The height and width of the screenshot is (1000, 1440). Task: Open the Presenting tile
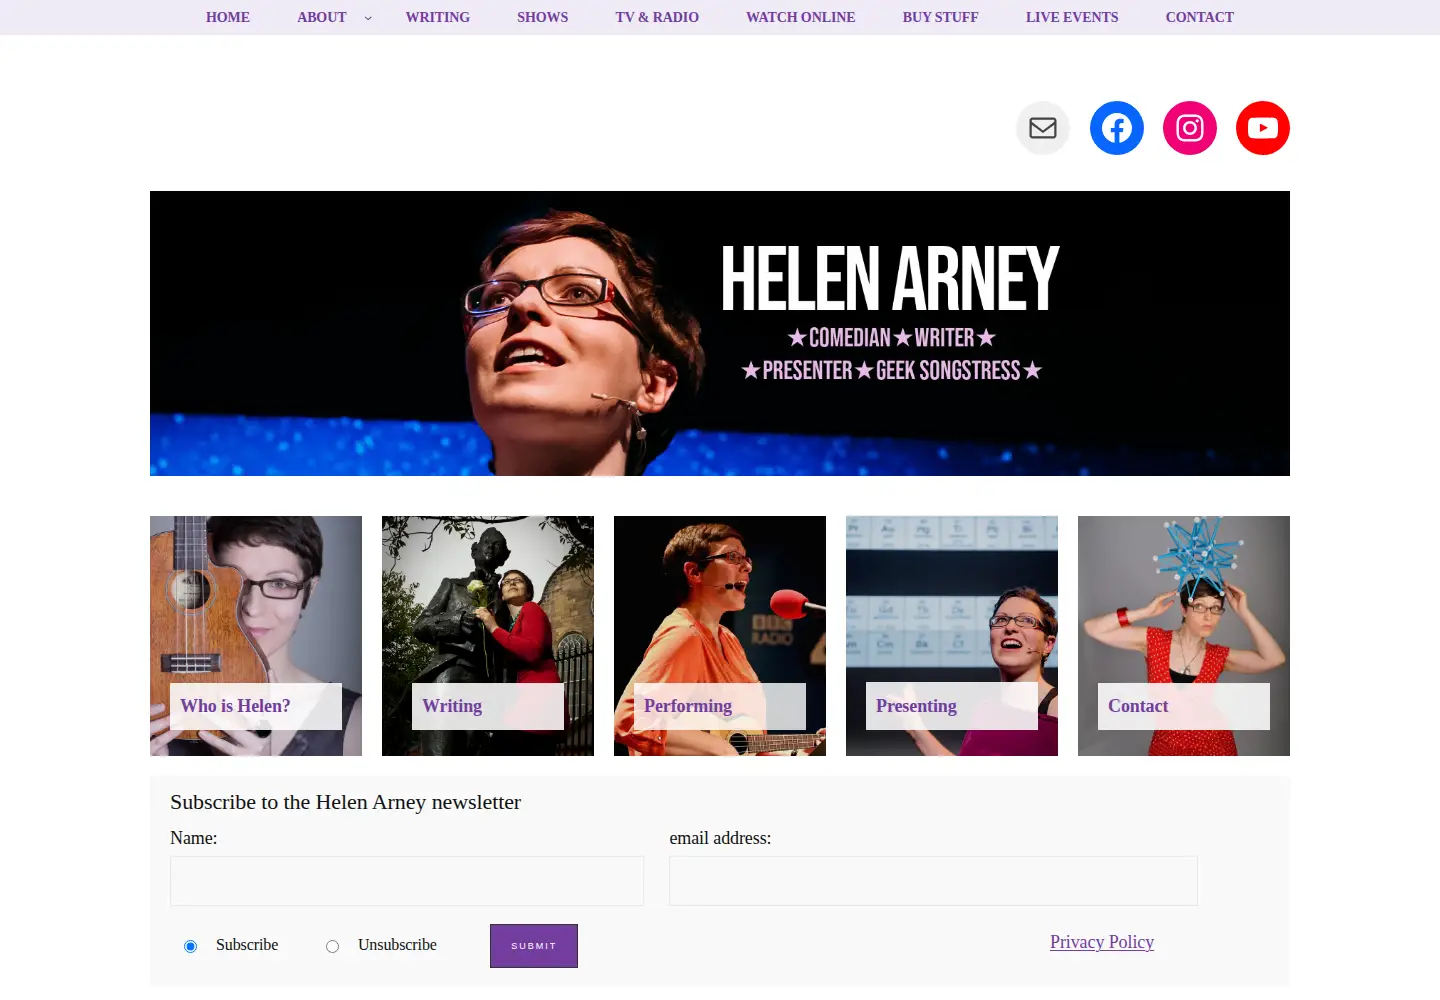[x=952, y=636]
